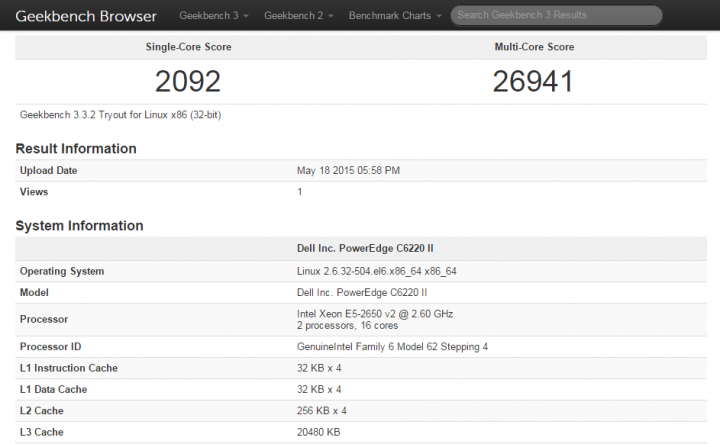Image resolution: width=720 pixels, height=444 pixels.
Task: Select the Model row's Dell PowerEdge value
Action: click(362, 292)
